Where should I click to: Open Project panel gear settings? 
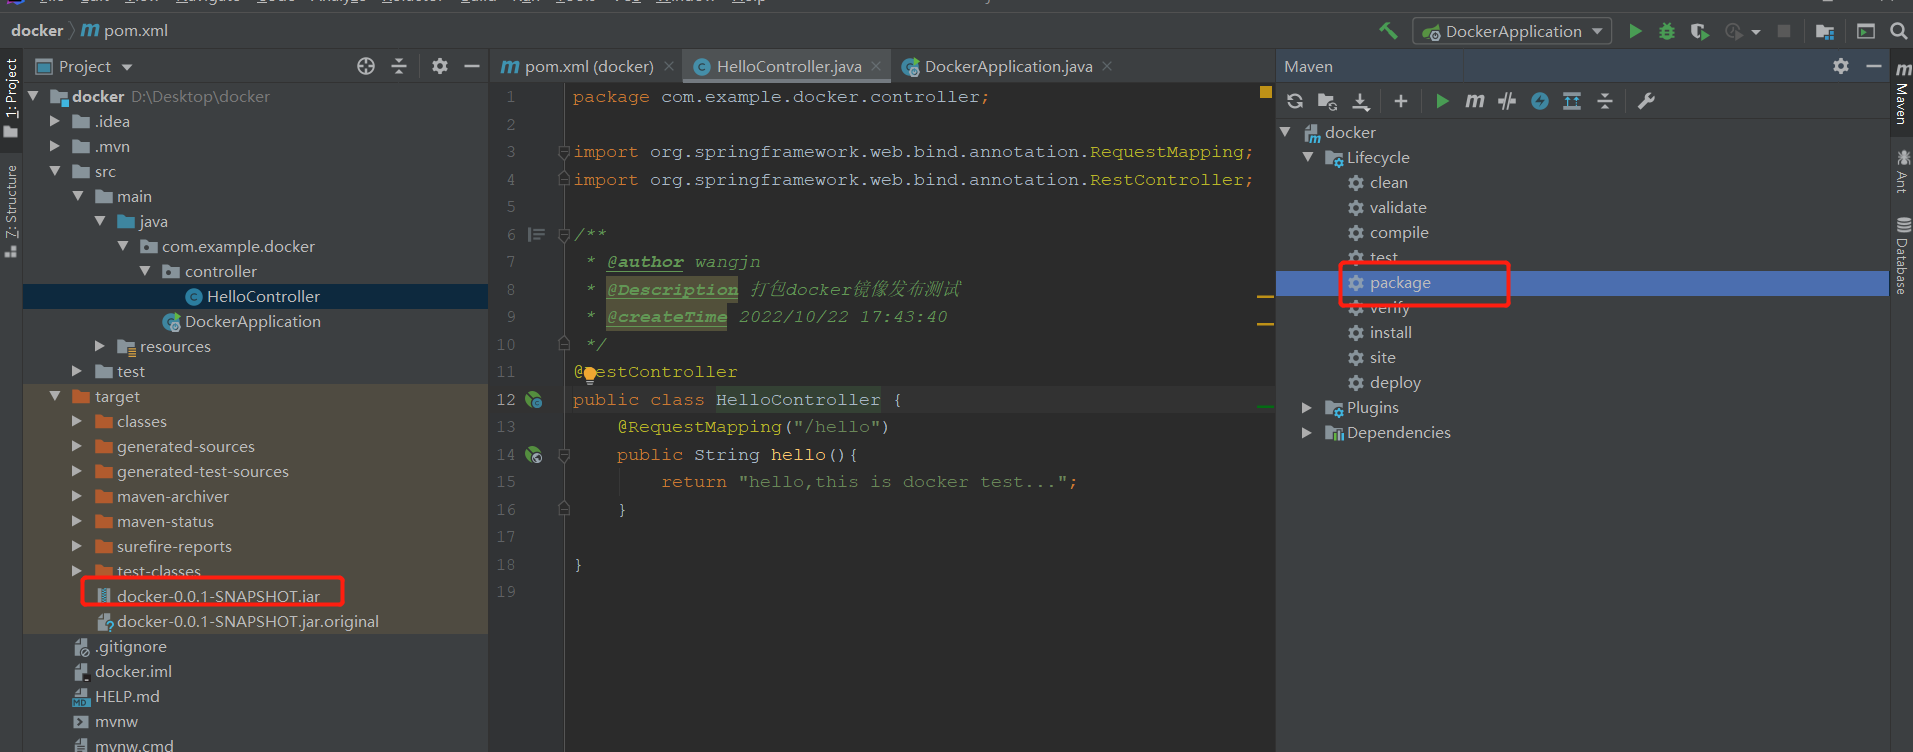coord(440,66)
